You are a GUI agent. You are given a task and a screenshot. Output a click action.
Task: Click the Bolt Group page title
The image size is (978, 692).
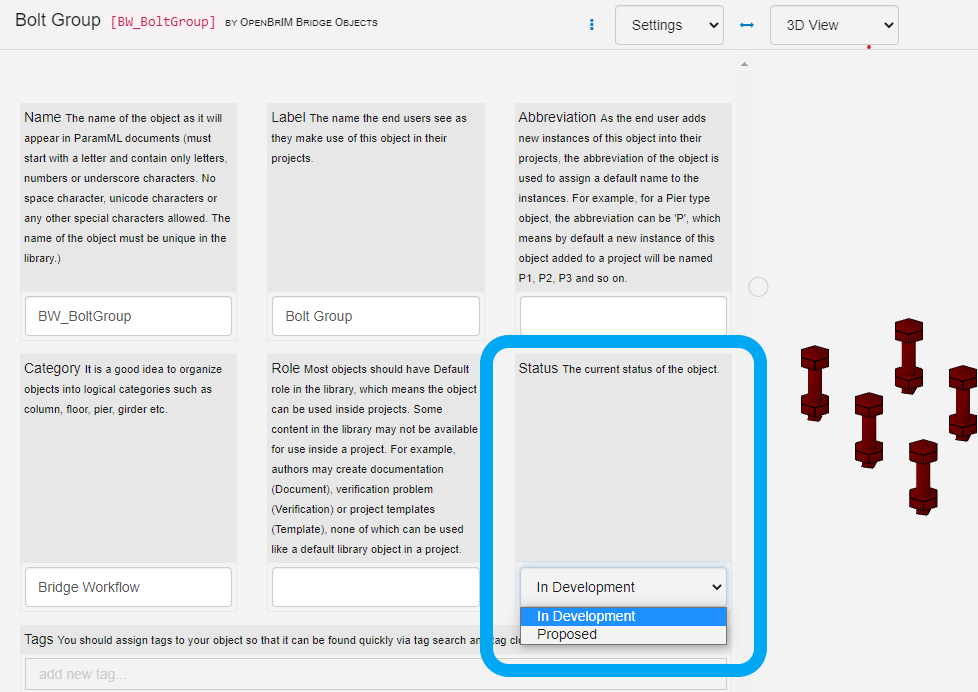58,20
